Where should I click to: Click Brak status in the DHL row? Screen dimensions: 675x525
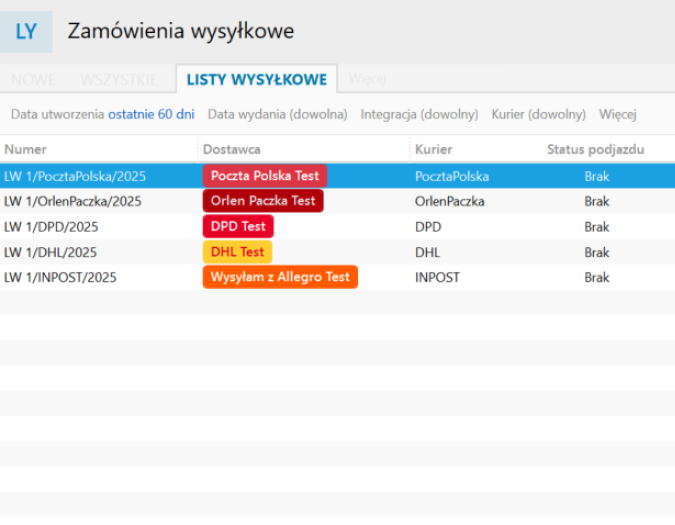(x=597, y=252)
